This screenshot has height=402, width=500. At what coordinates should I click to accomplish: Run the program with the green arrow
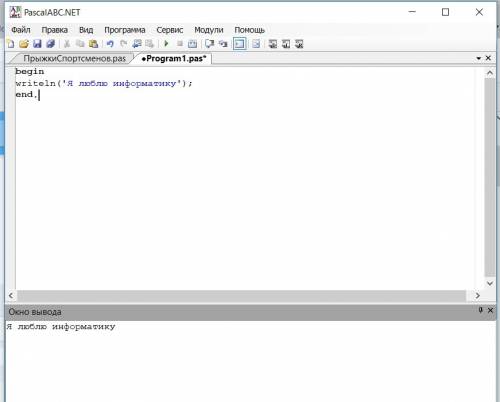pyautogui.click(x=166, y=44)
